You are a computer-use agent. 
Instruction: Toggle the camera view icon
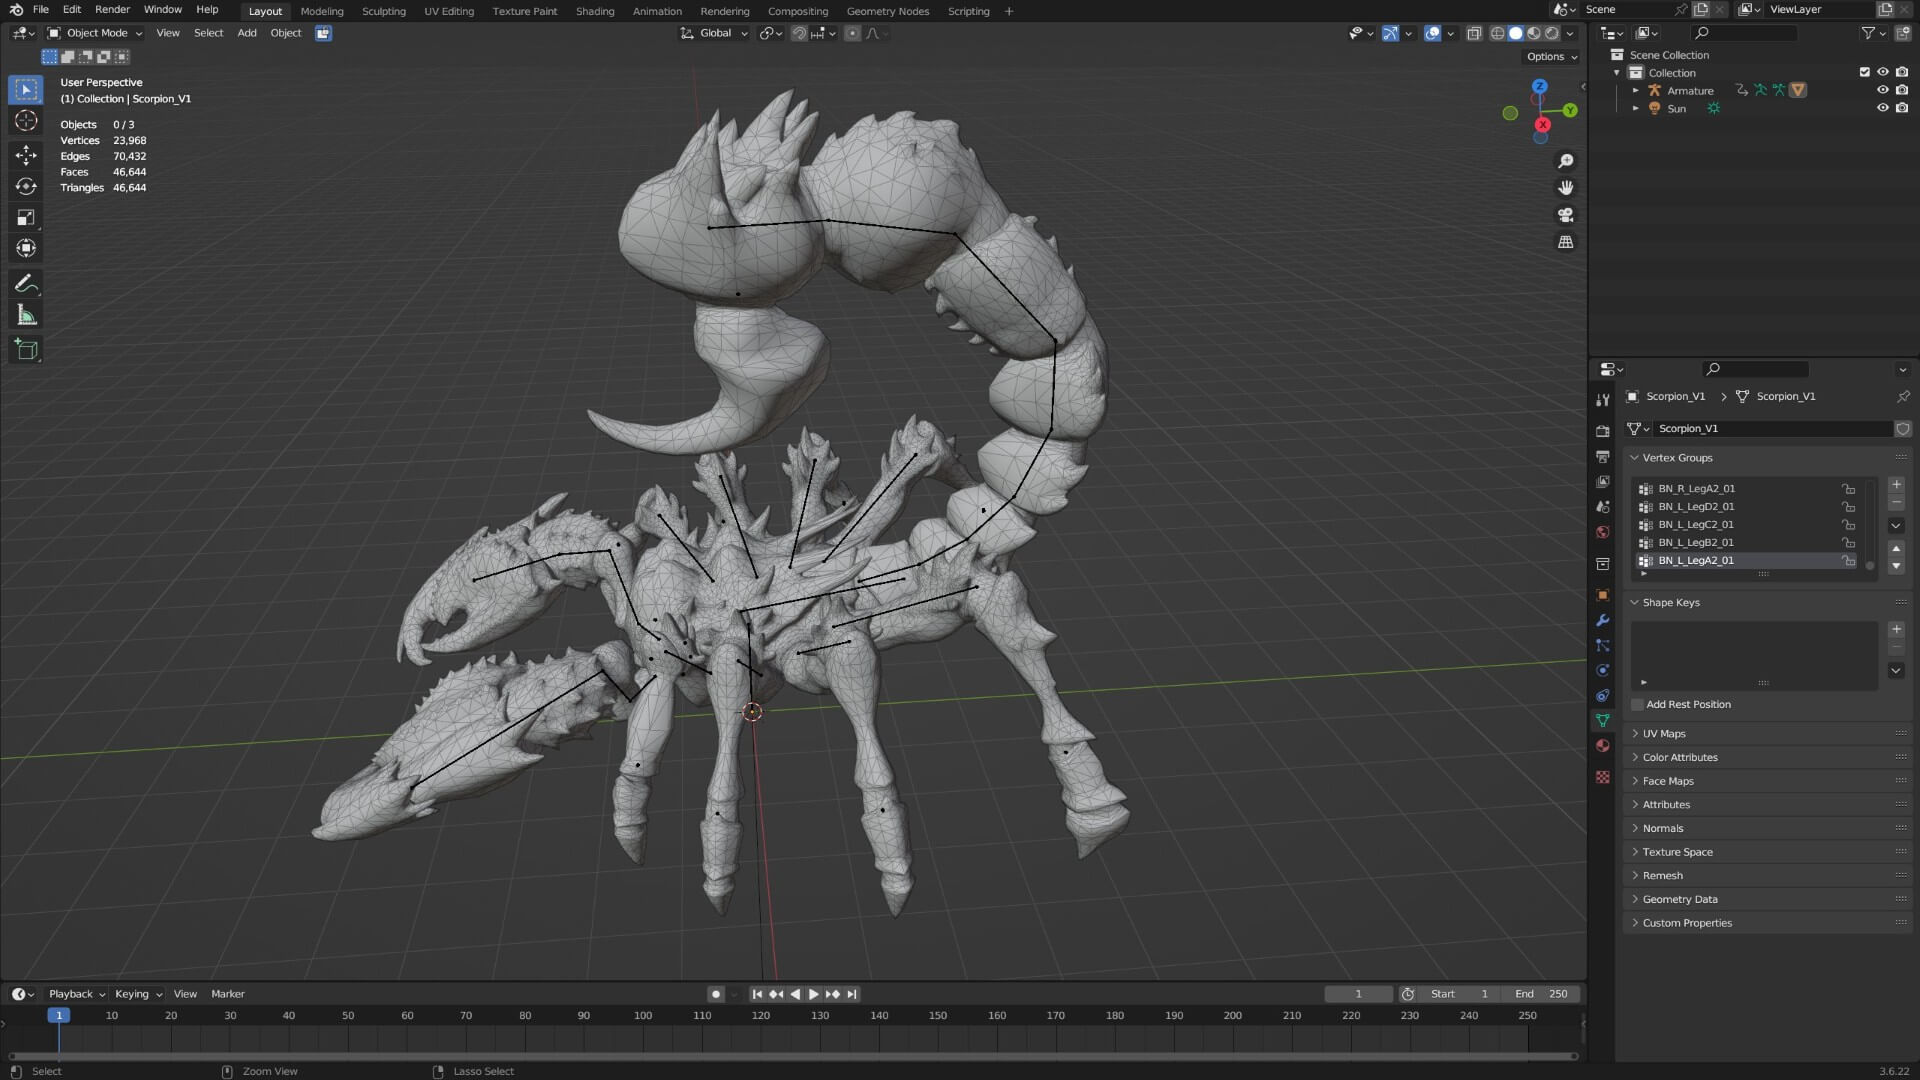click(1566, 215)
